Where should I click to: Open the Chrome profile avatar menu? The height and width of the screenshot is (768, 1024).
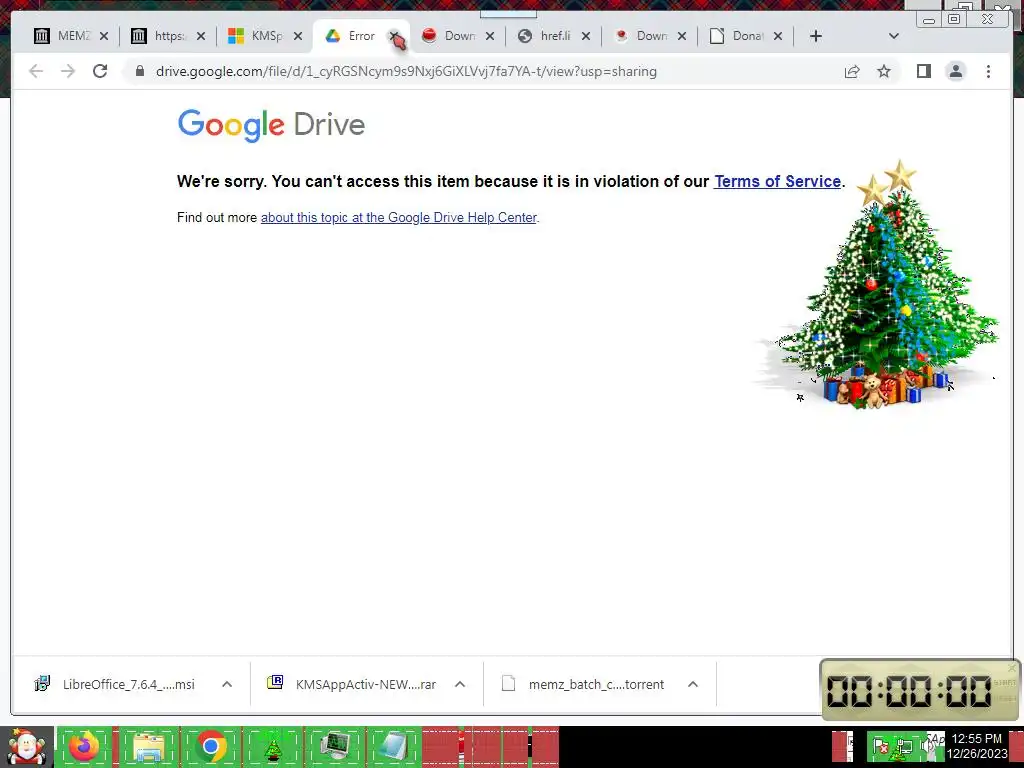[955, 71]
